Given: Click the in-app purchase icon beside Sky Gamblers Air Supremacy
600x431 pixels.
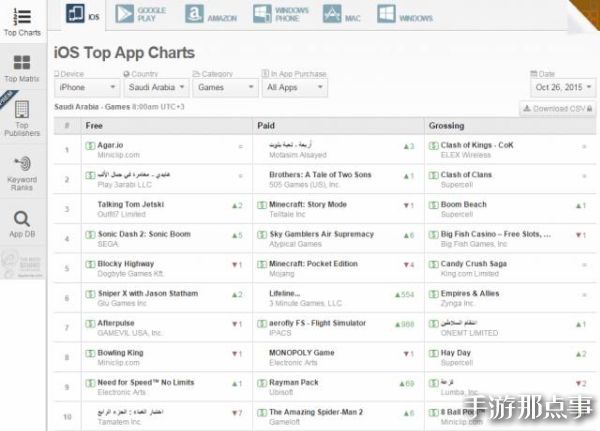Looking at the screenshot, I should [x=262, y=234].
